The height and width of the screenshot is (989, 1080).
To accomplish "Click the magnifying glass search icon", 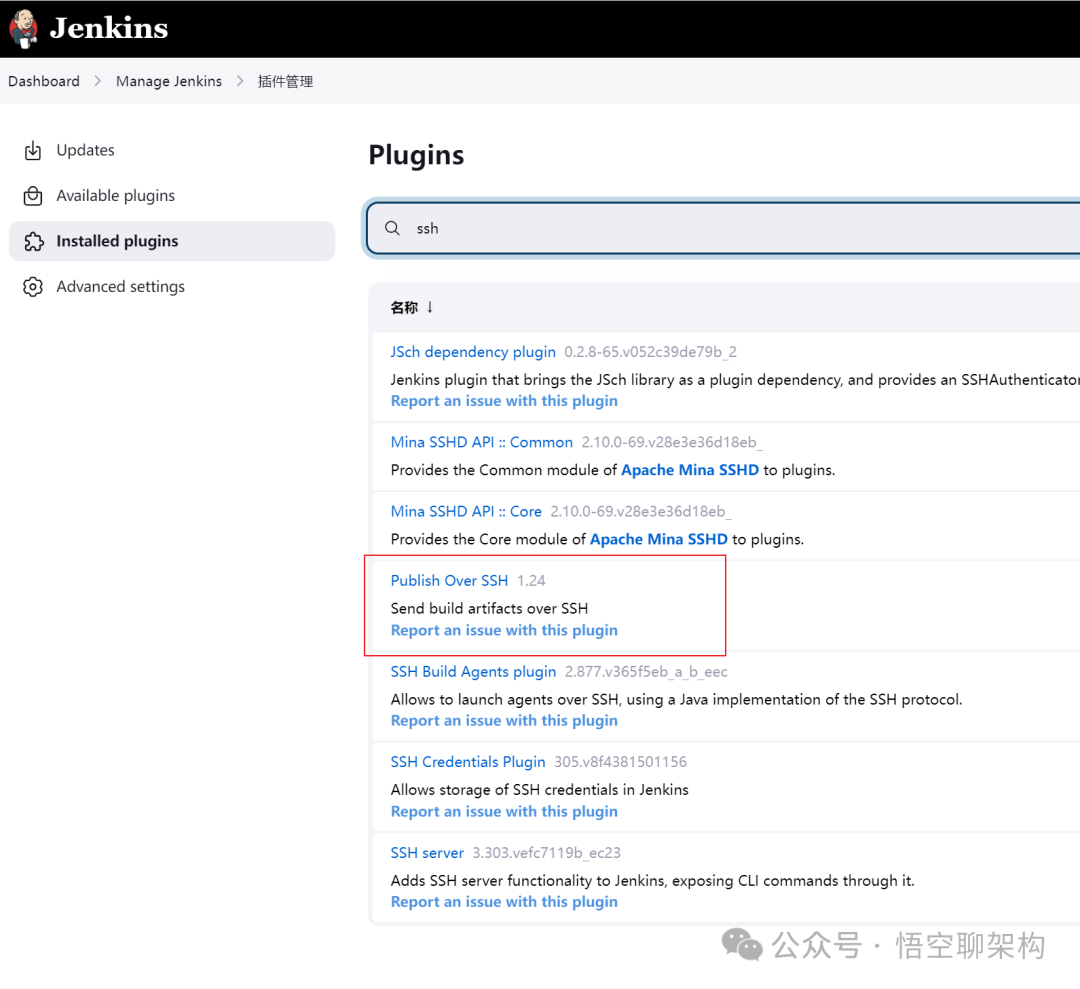I will 392,229.
